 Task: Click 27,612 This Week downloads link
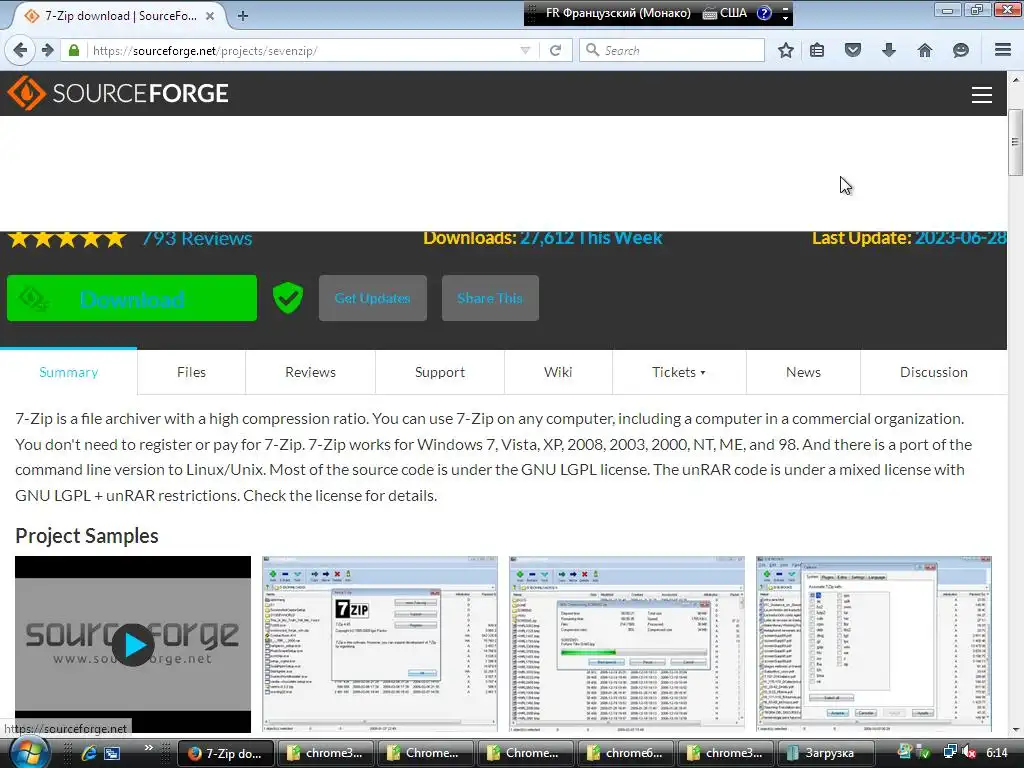pos(591,238)
